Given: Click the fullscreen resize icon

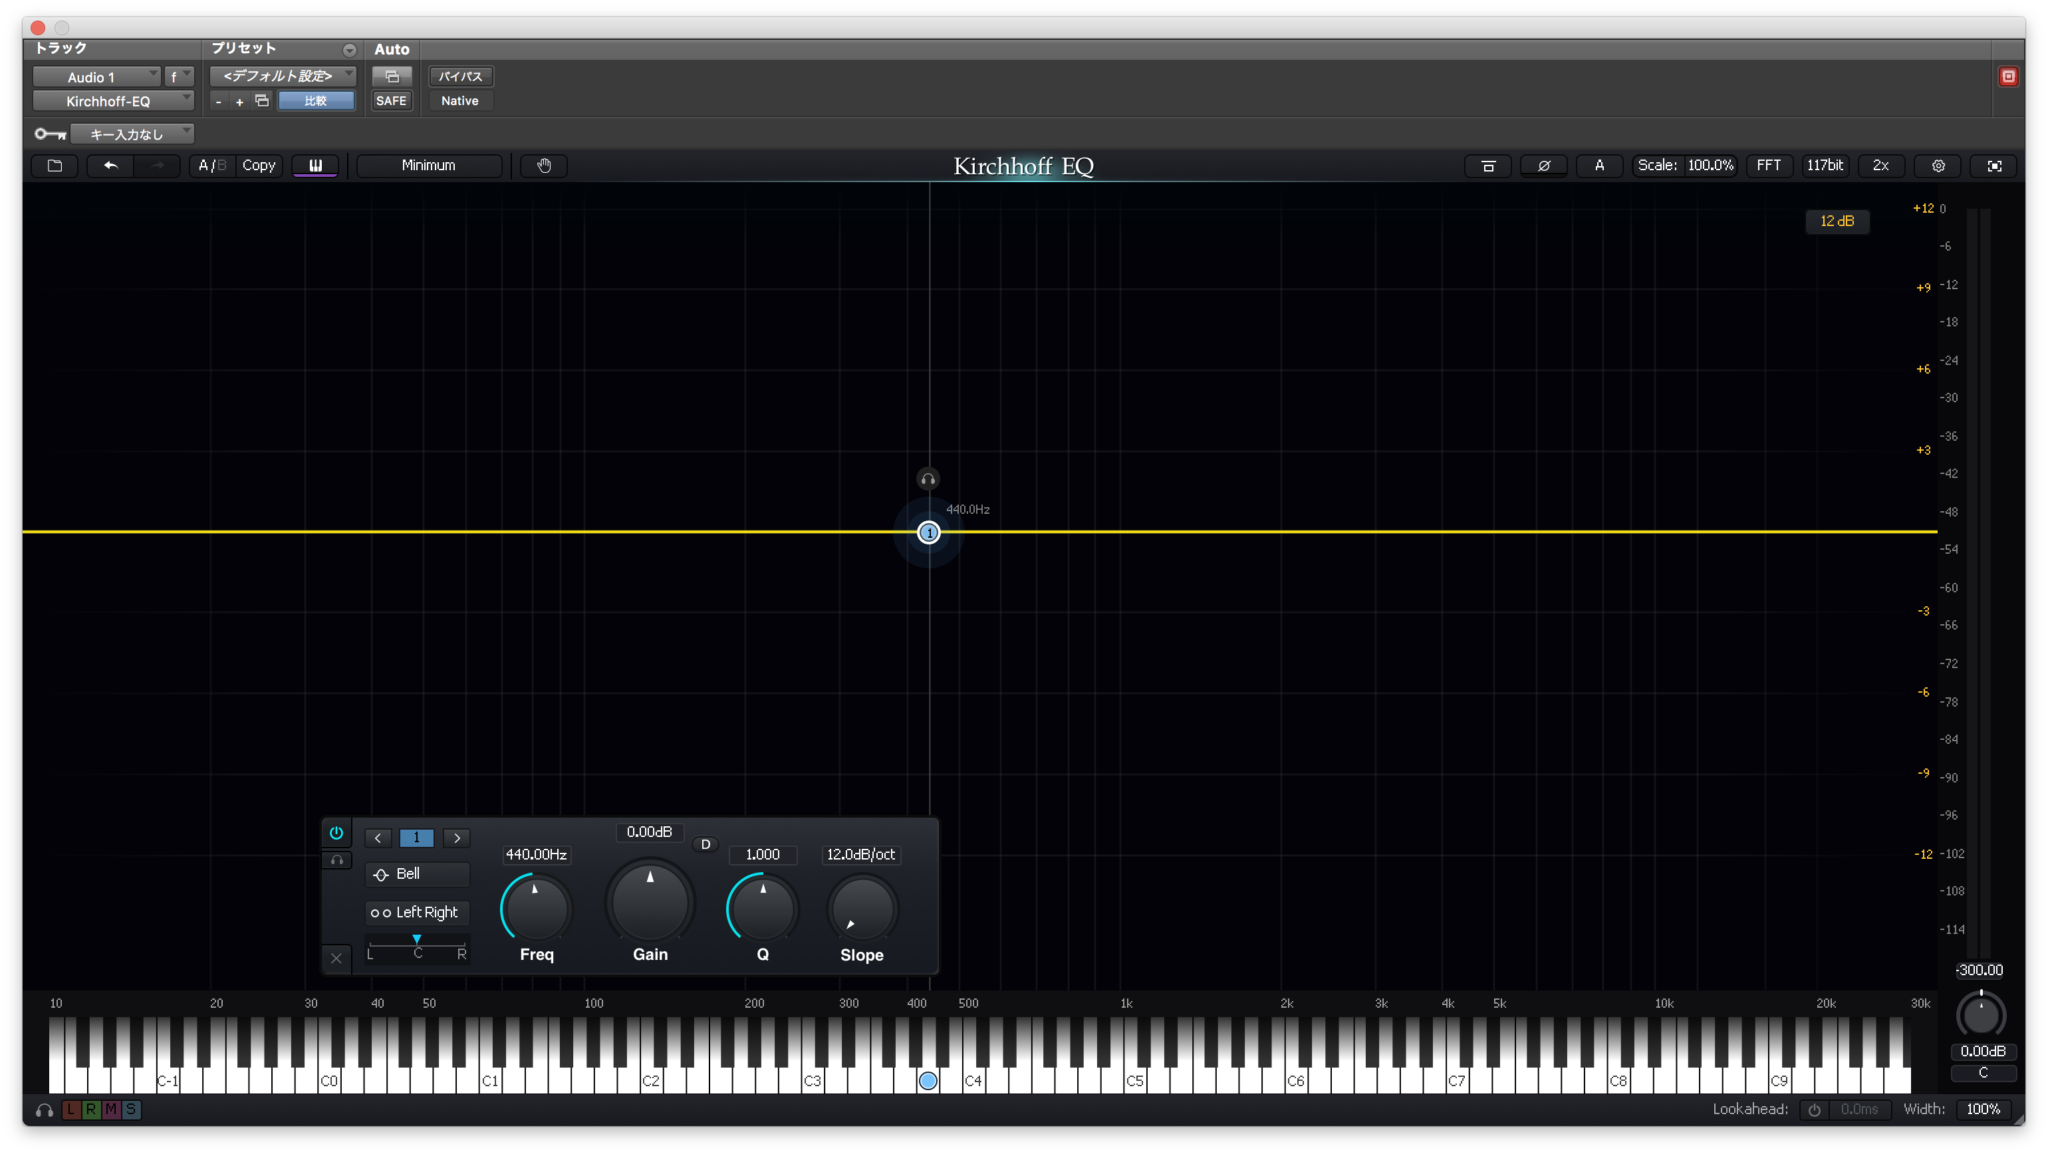Looking at the screenshot, I should point(1994,165).
